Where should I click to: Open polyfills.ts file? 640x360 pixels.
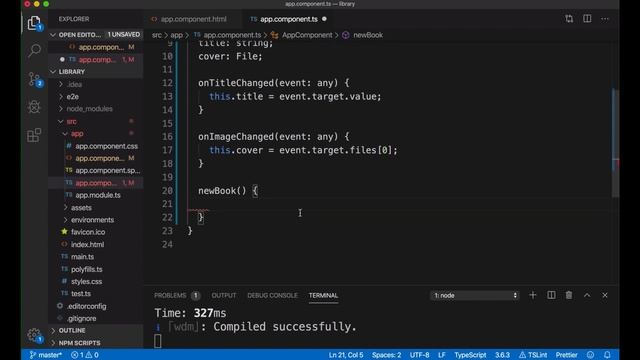[87, 269]
